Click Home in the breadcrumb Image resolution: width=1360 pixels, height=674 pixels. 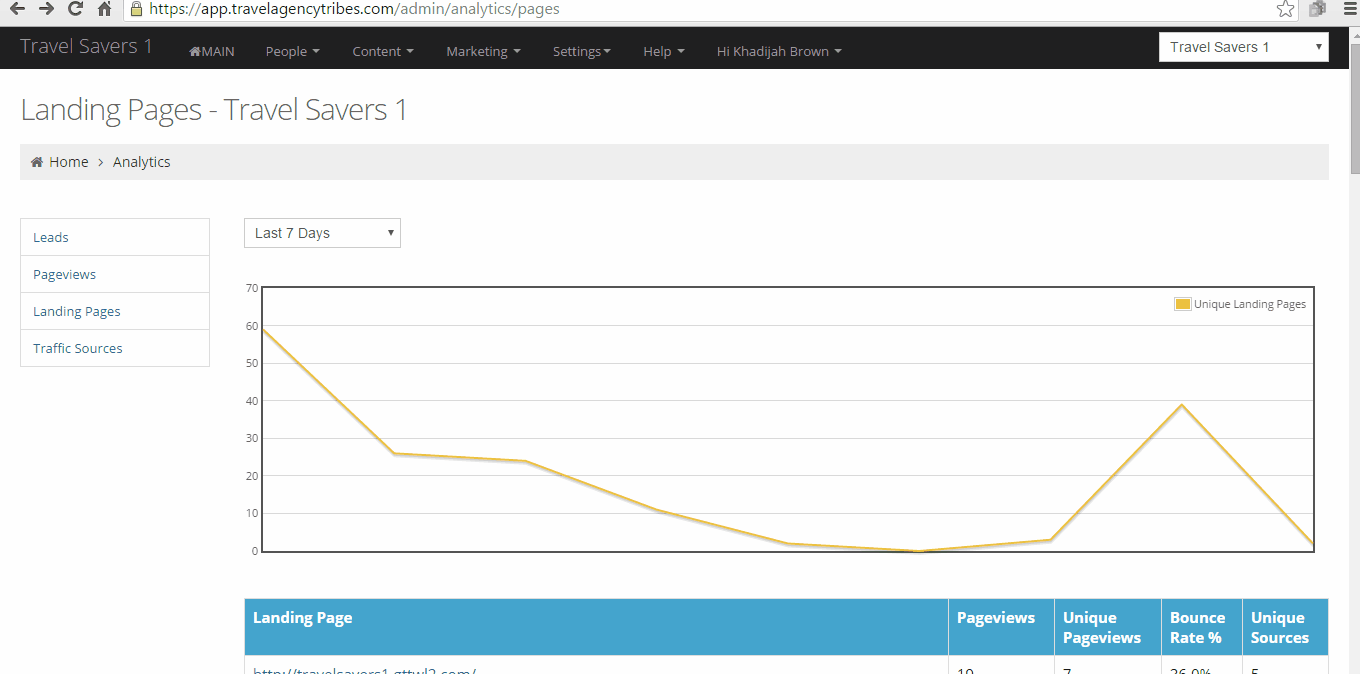tap(68, 162)
